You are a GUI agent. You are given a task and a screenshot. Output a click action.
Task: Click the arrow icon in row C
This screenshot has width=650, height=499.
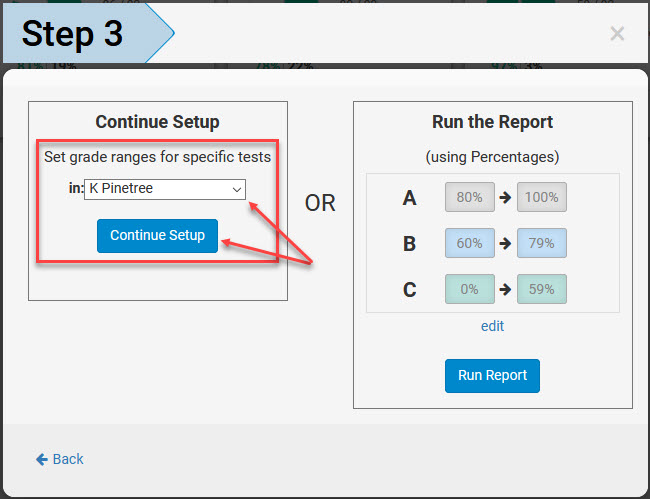(x=505, y=289)
